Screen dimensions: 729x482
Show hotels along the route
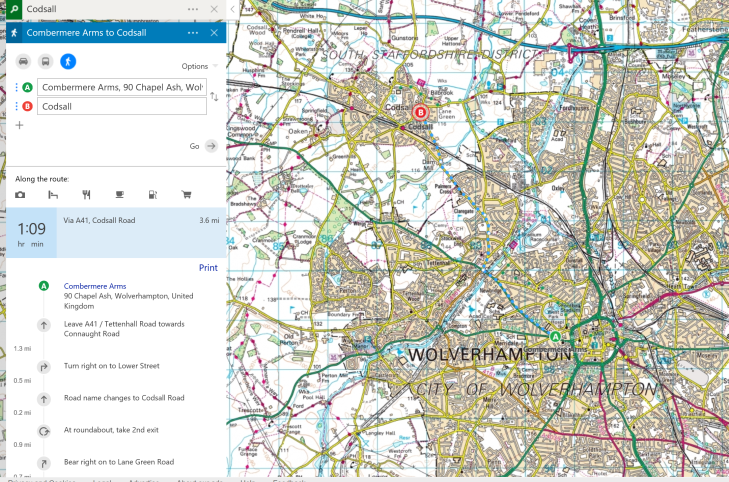coord(54,194)
